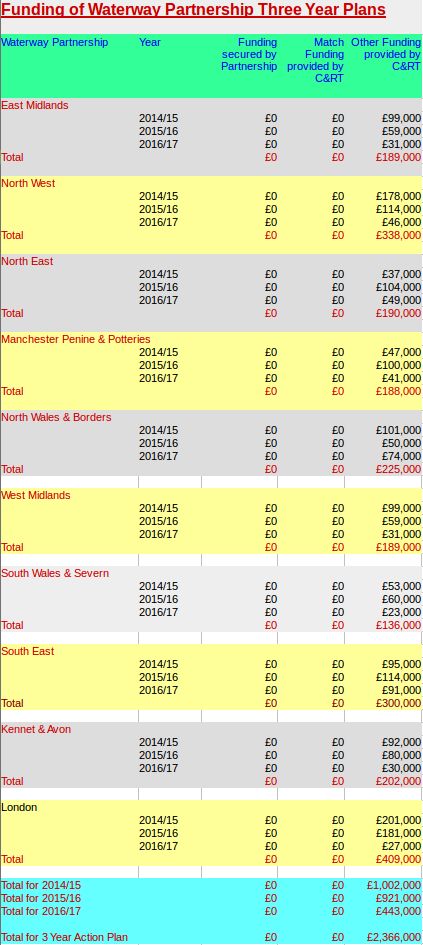The height and width of the screenshot is (945, 423).
Task: Select the East Midlands row label
Action: point(35,105)
